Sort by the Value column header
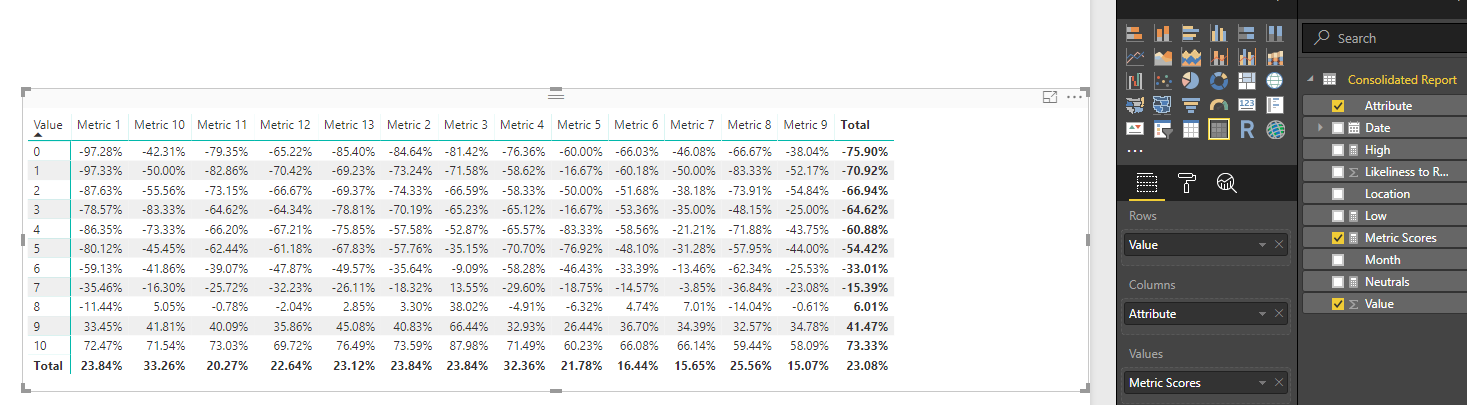Image resolution: width=1467 pixels, height=405 pixels. [x=48, y=125]
